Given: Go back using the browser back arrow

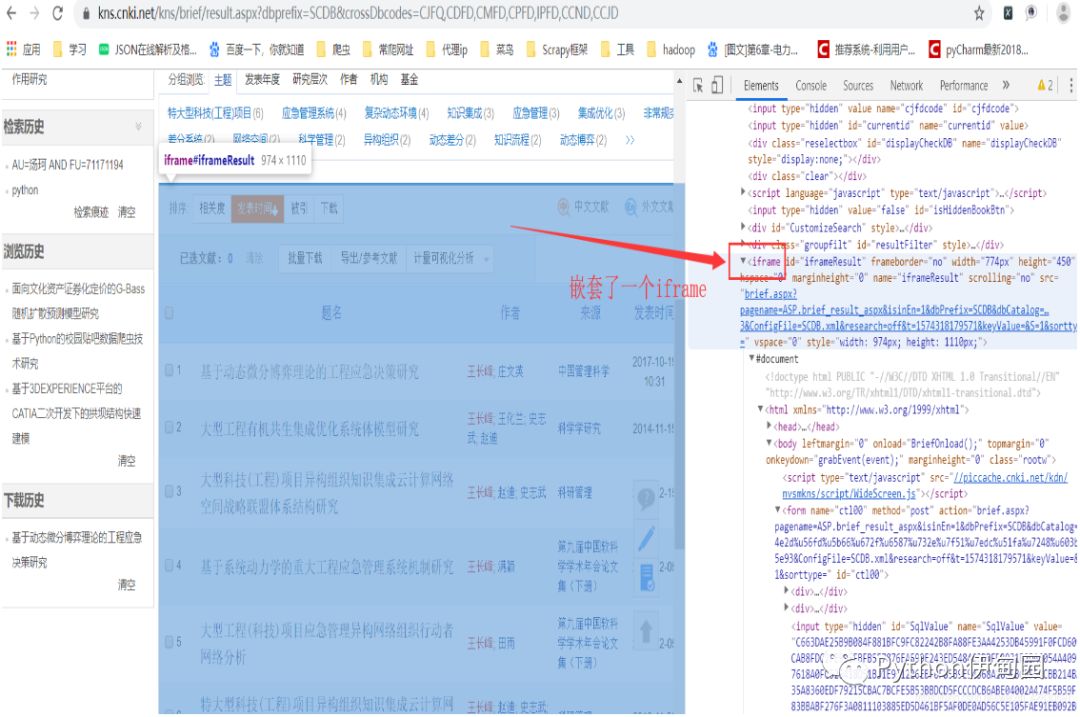Looking at the screenshot, I should point(11,13).
